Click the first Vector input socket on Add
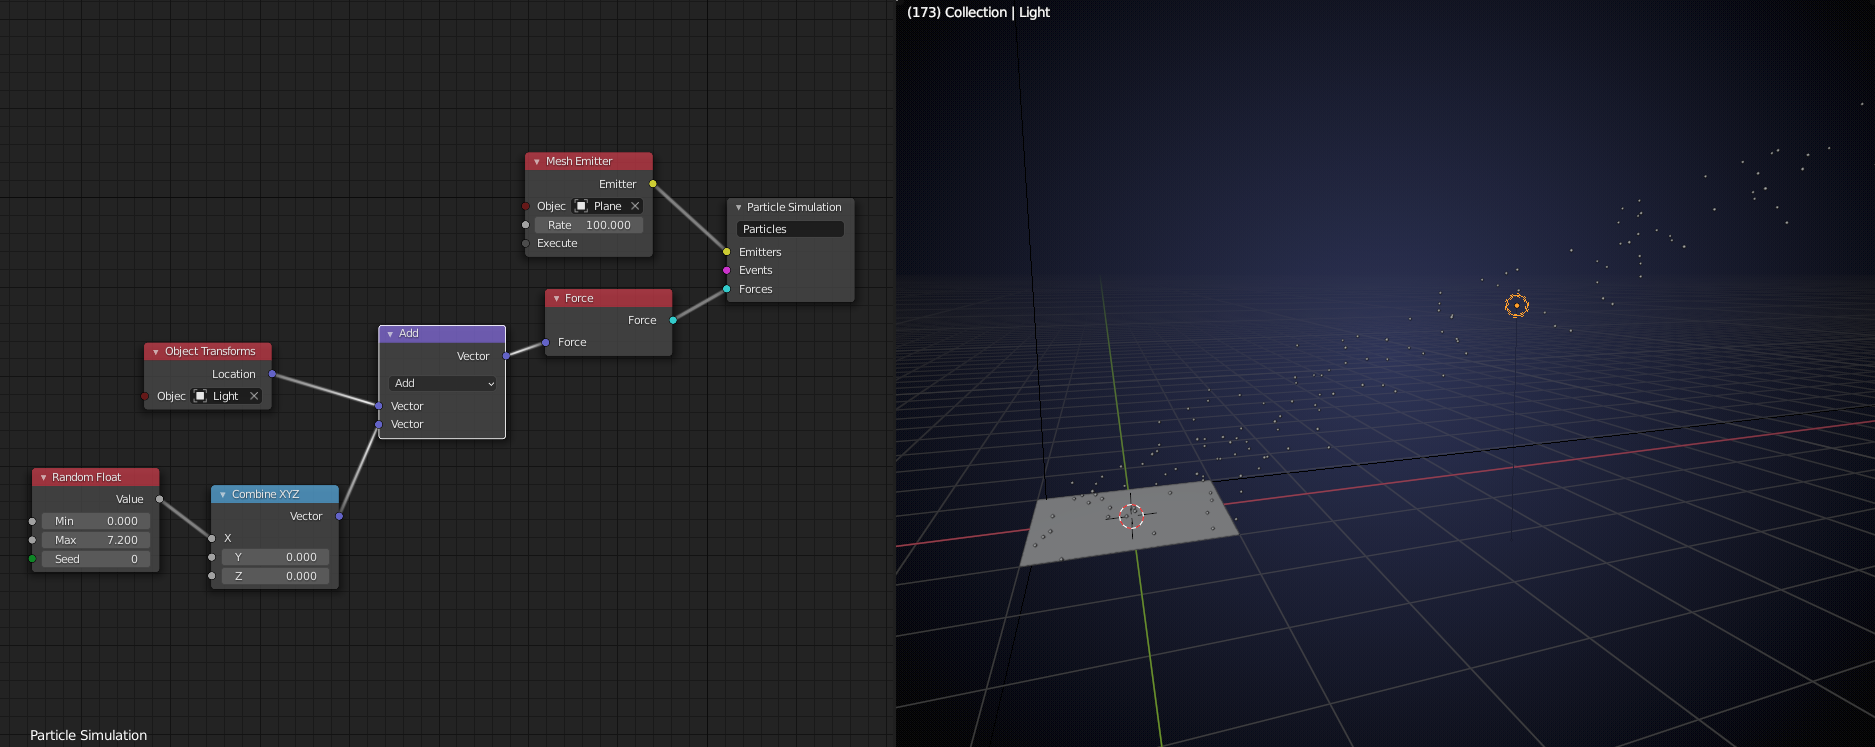The image size is (1875, 747). pos(379,406)
